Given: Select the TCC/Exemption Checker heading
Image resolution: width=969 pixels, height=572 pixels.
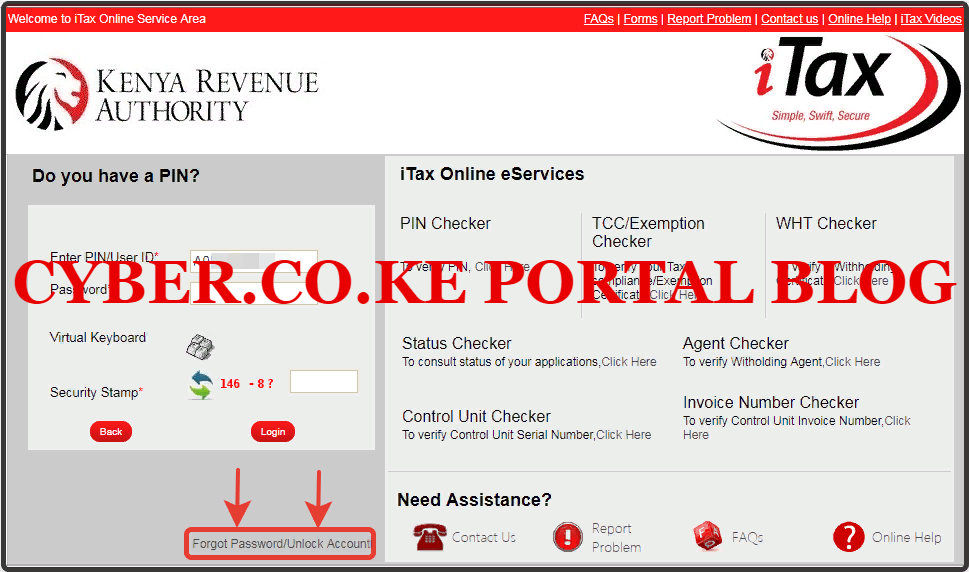Looking at the screenshot, I should pyautogui.click(x=648, y=232).
